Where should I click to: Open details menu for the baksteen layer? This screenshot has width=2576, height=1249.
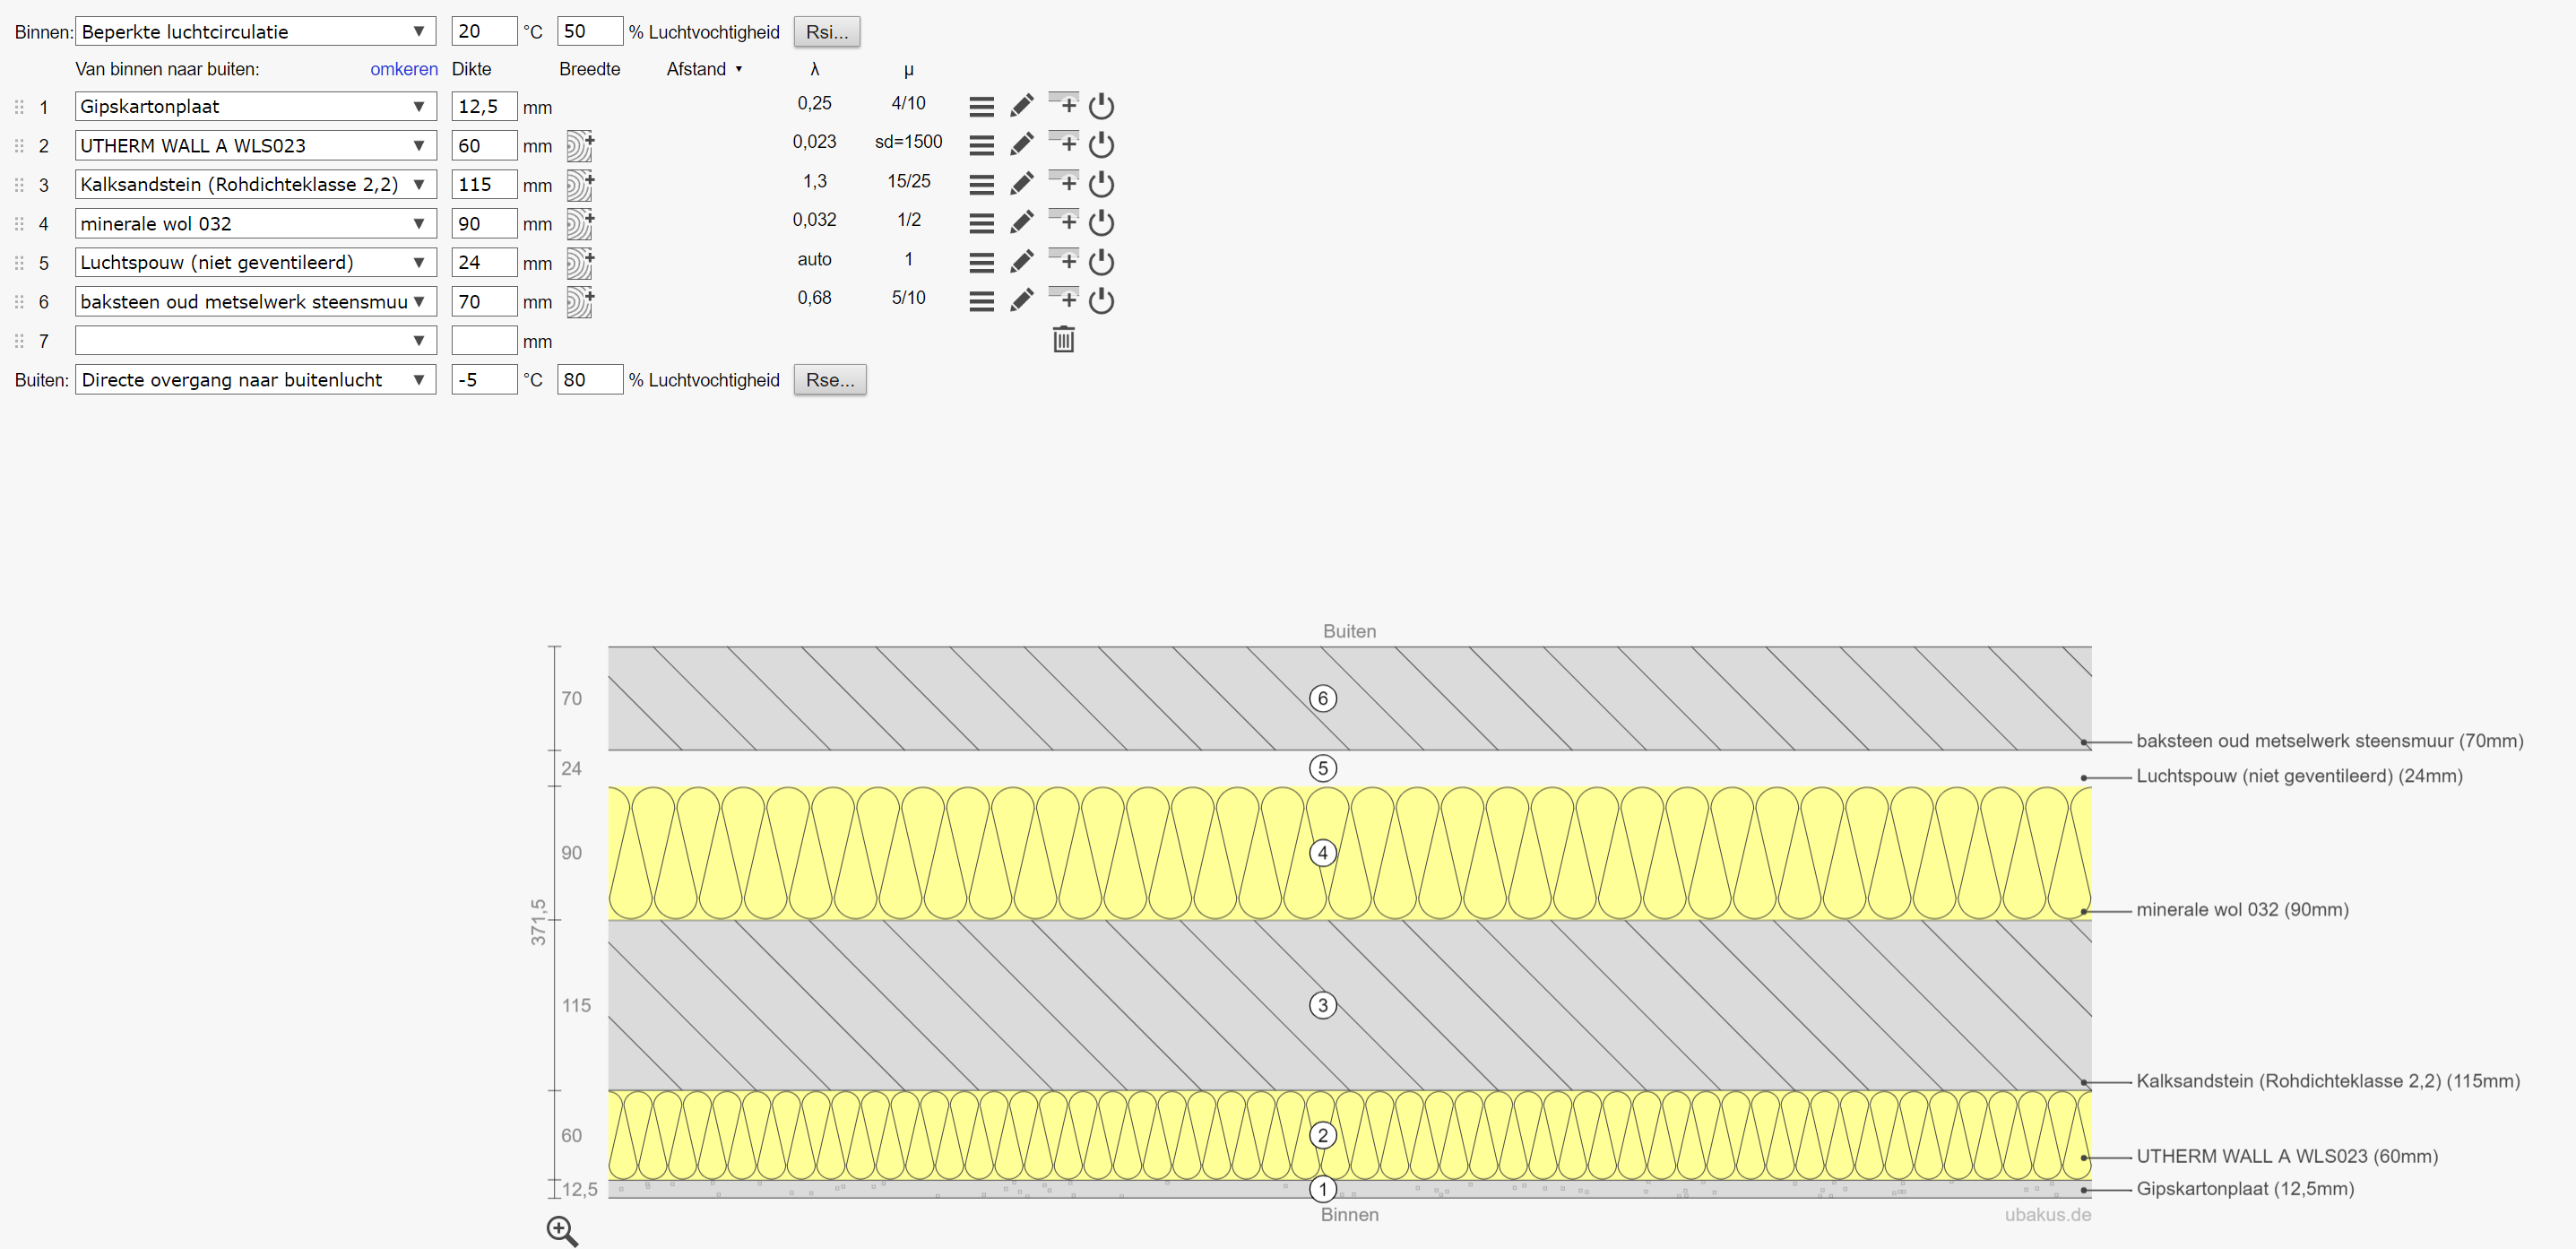981,300
